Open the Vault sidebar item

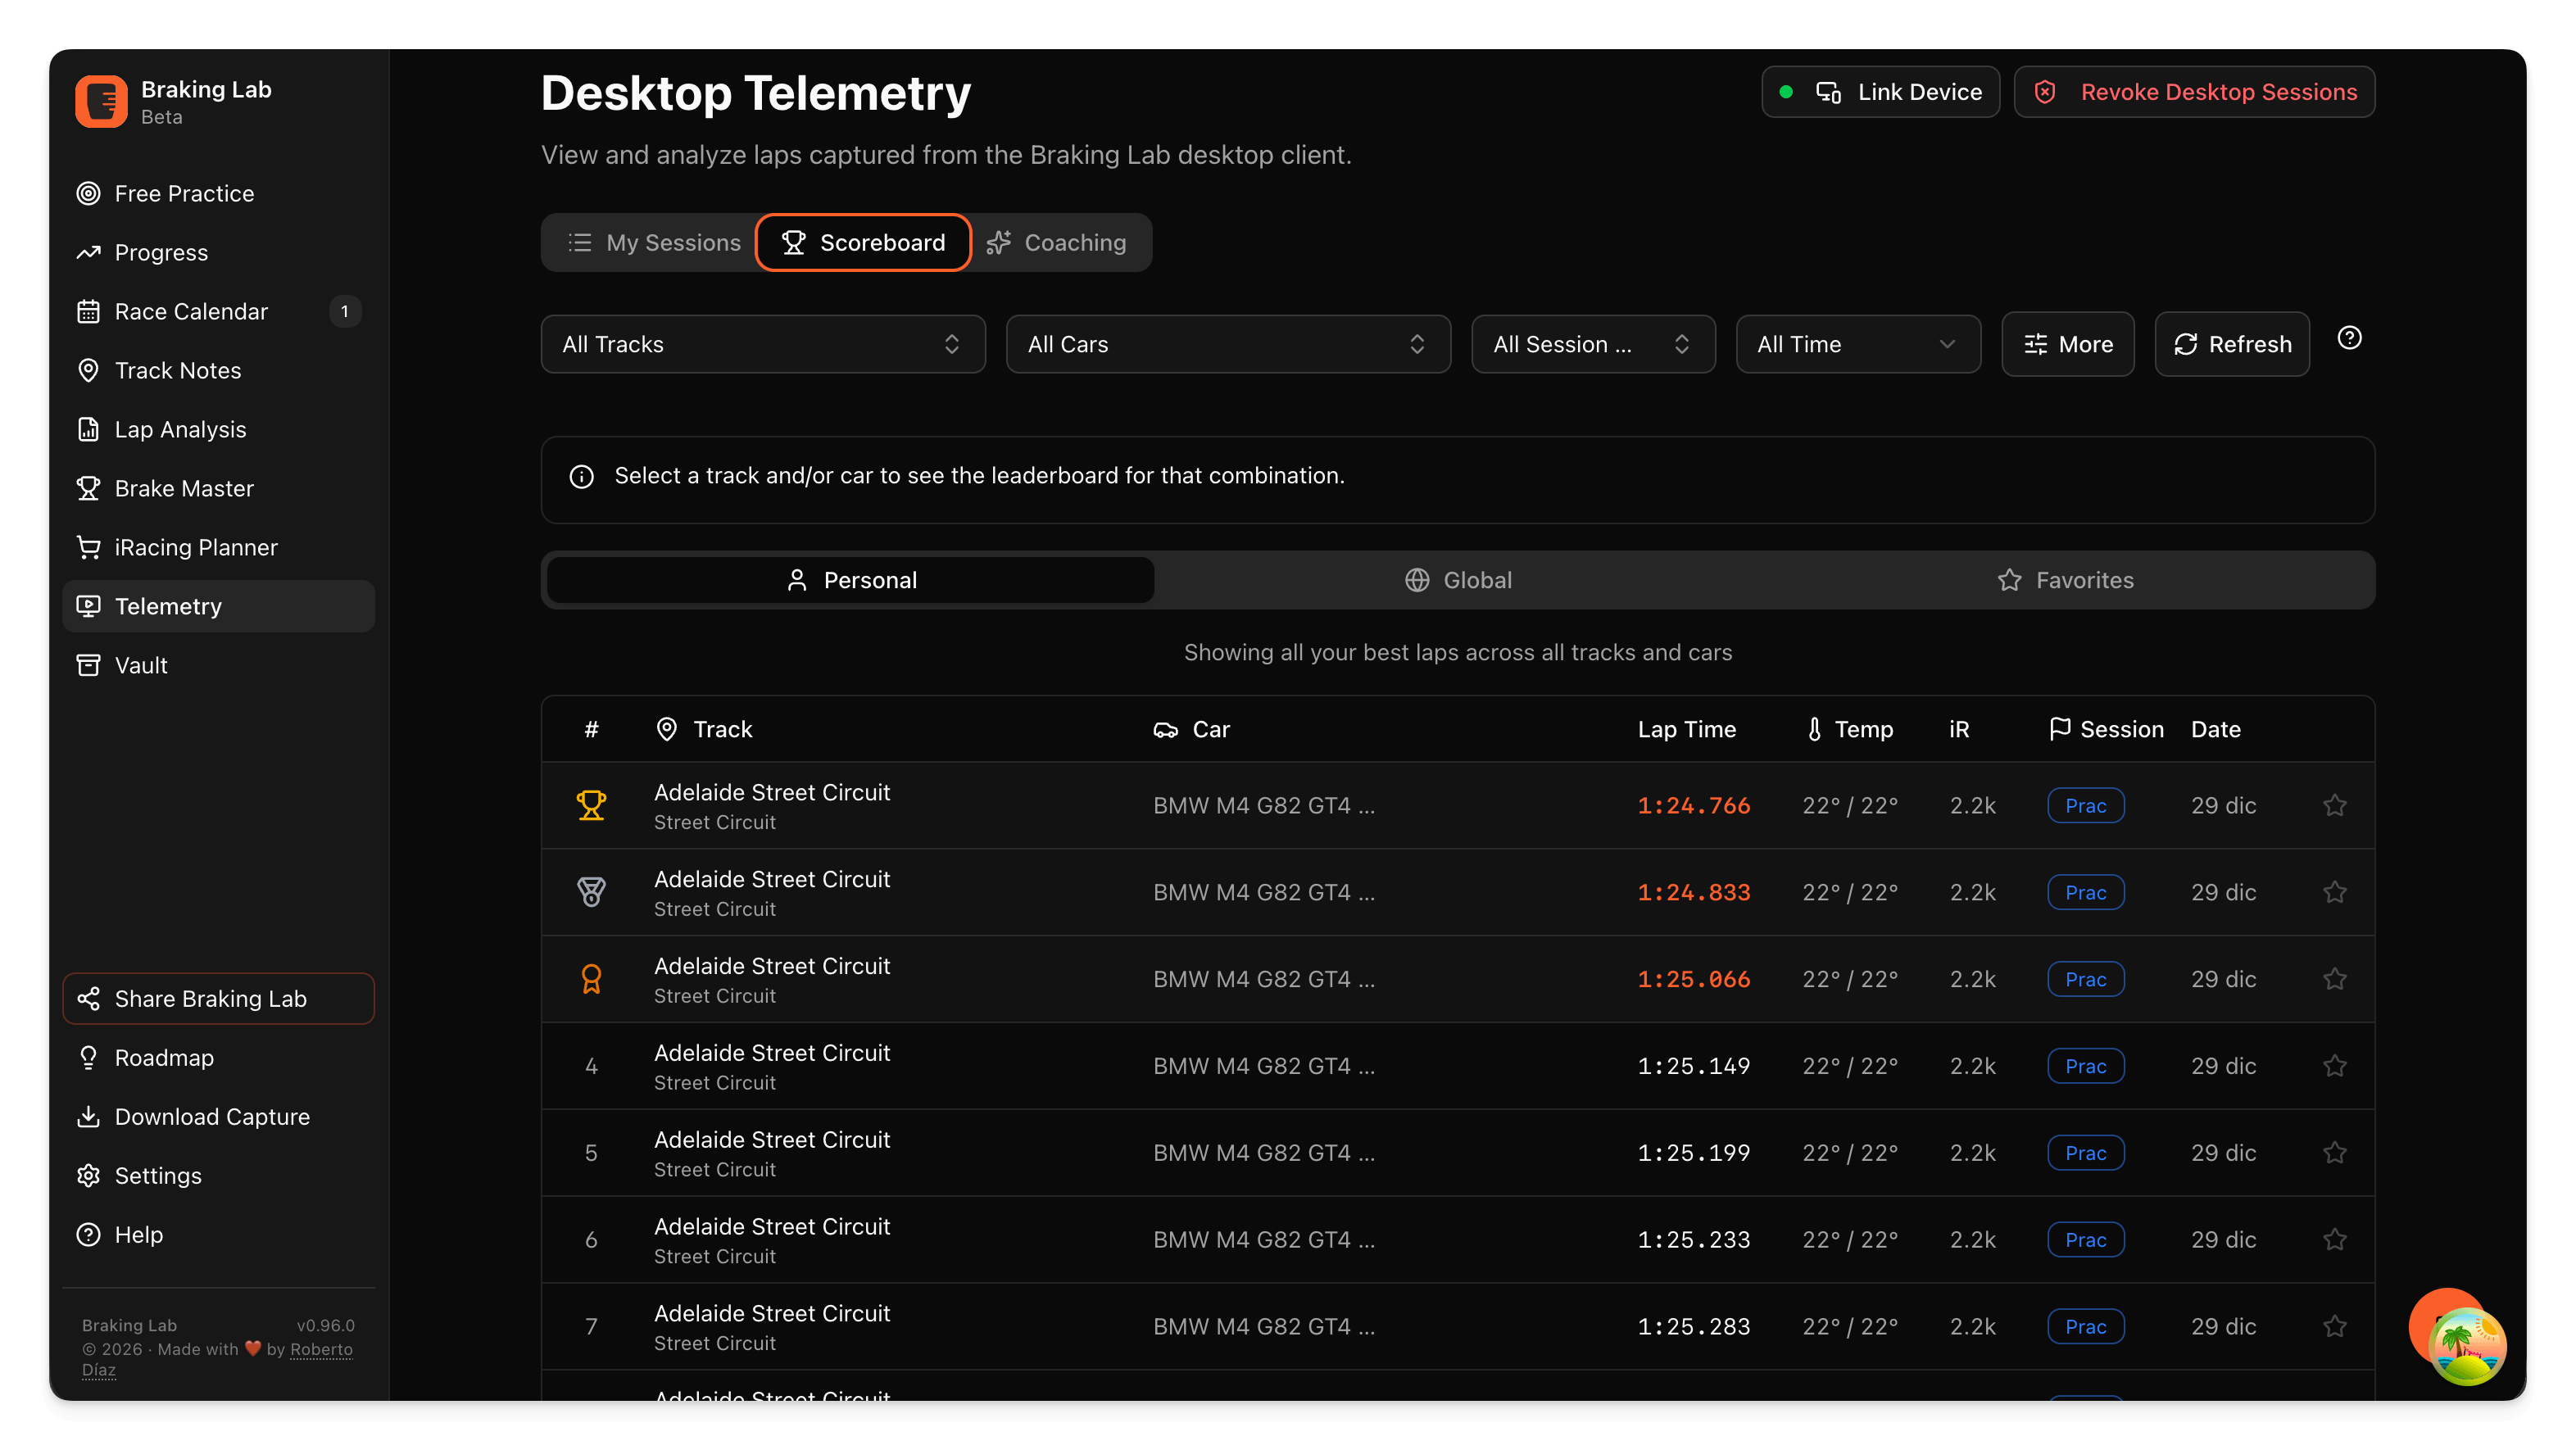pos(141,665)
